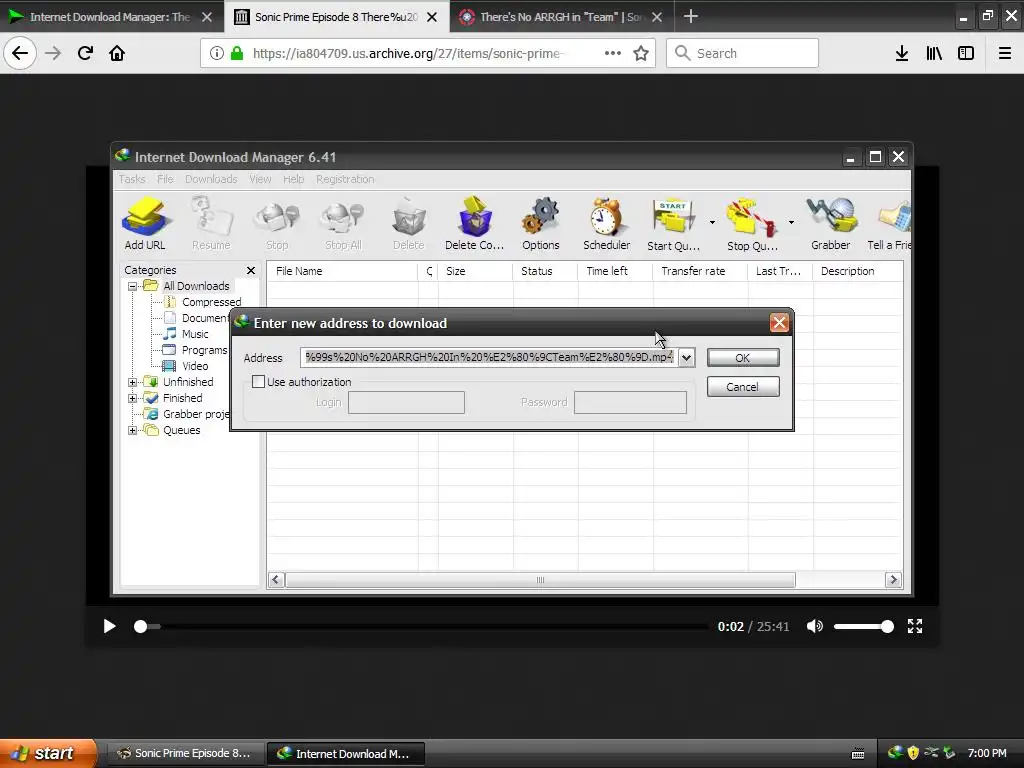Click the Address input field

(488, 357)
